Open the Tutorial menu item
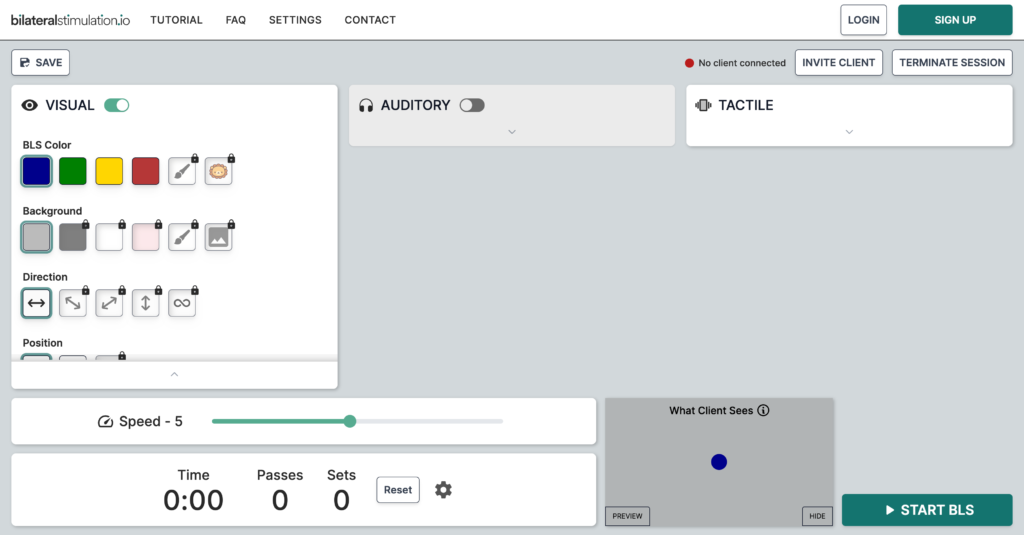 pos(176,20)
